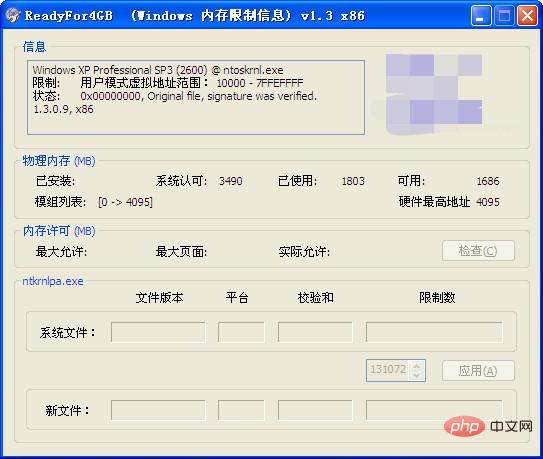Viewport: 543px width, 459px height.
Task: Click the 应用(A) apply button
Action: pos(478,371)
